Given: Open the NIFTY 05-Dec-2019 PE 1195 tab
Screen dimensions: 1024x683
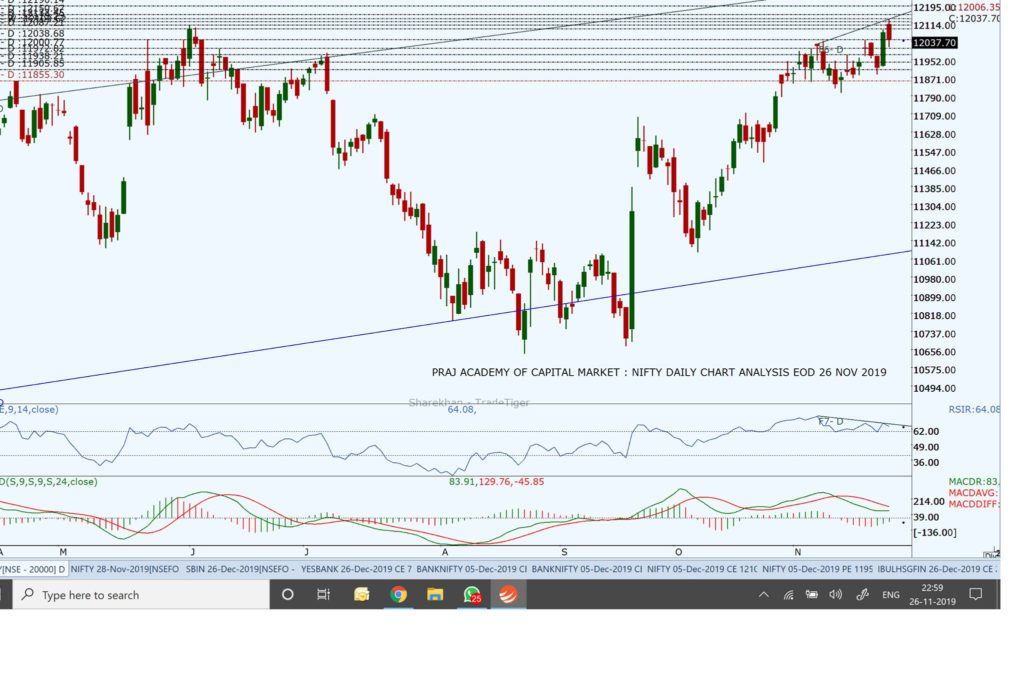Looking at the screenshot, I should click(818, 569).
